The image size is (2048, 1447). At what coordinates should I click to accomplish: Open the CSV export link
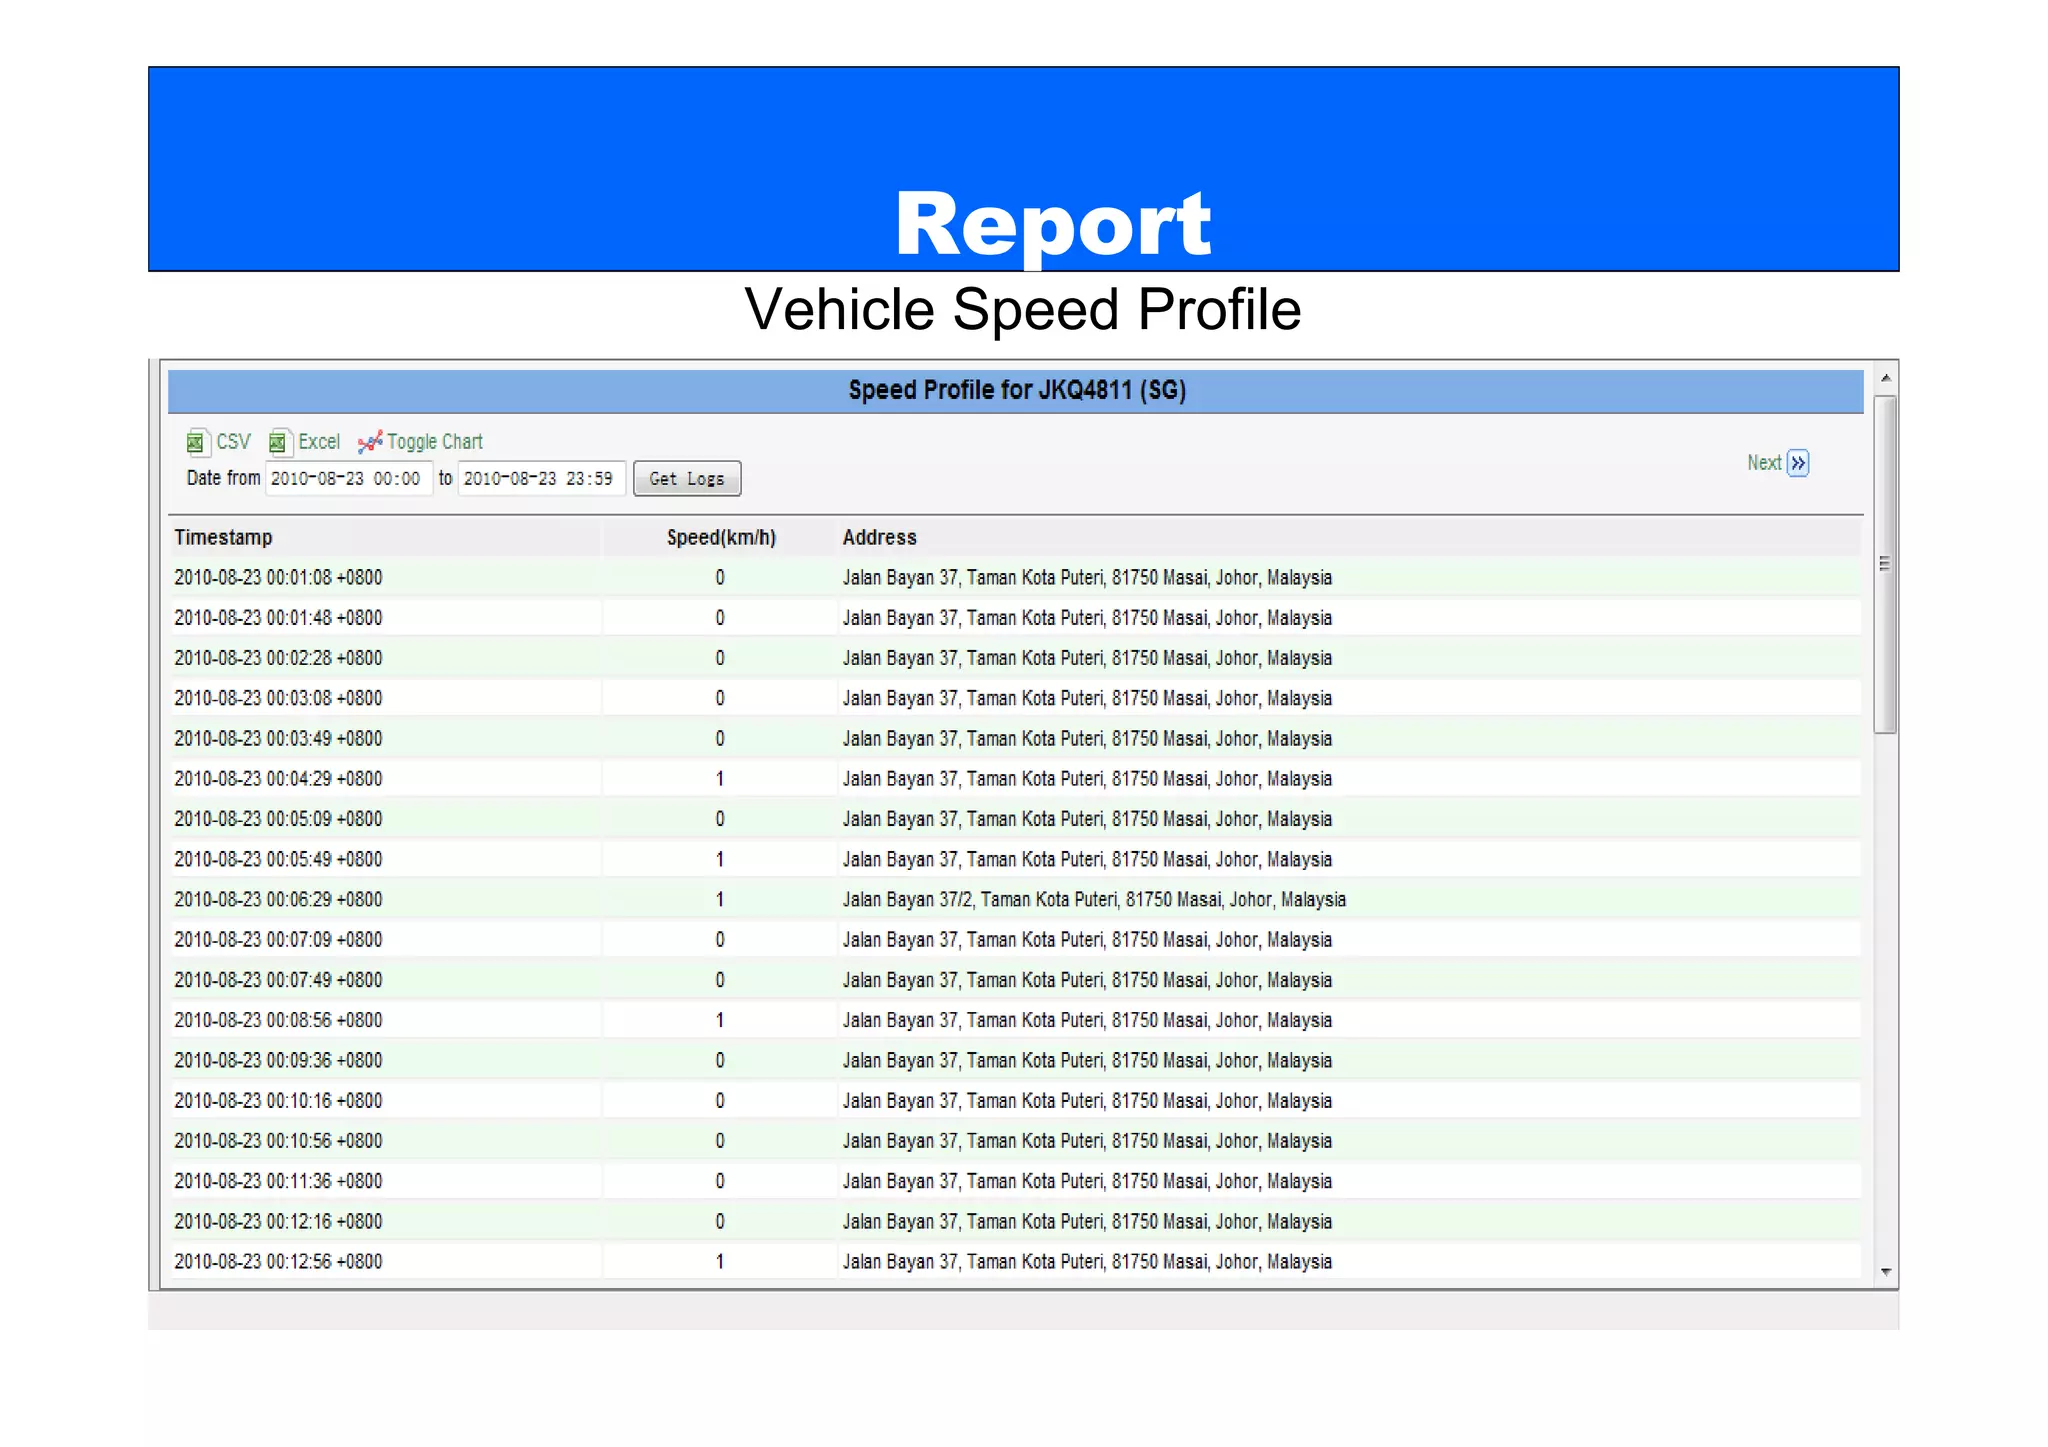click(233, 442)
